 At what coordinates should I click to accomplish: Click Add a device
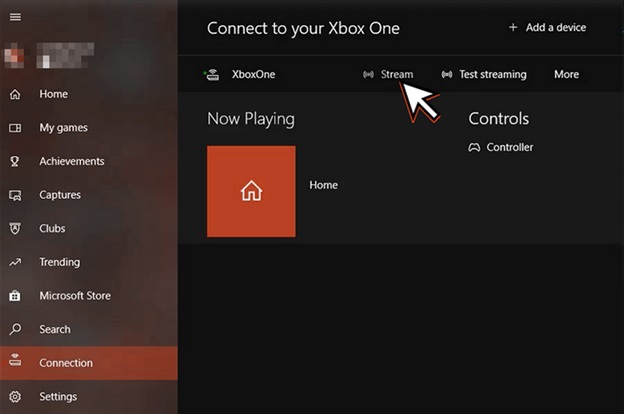point(556,27)
